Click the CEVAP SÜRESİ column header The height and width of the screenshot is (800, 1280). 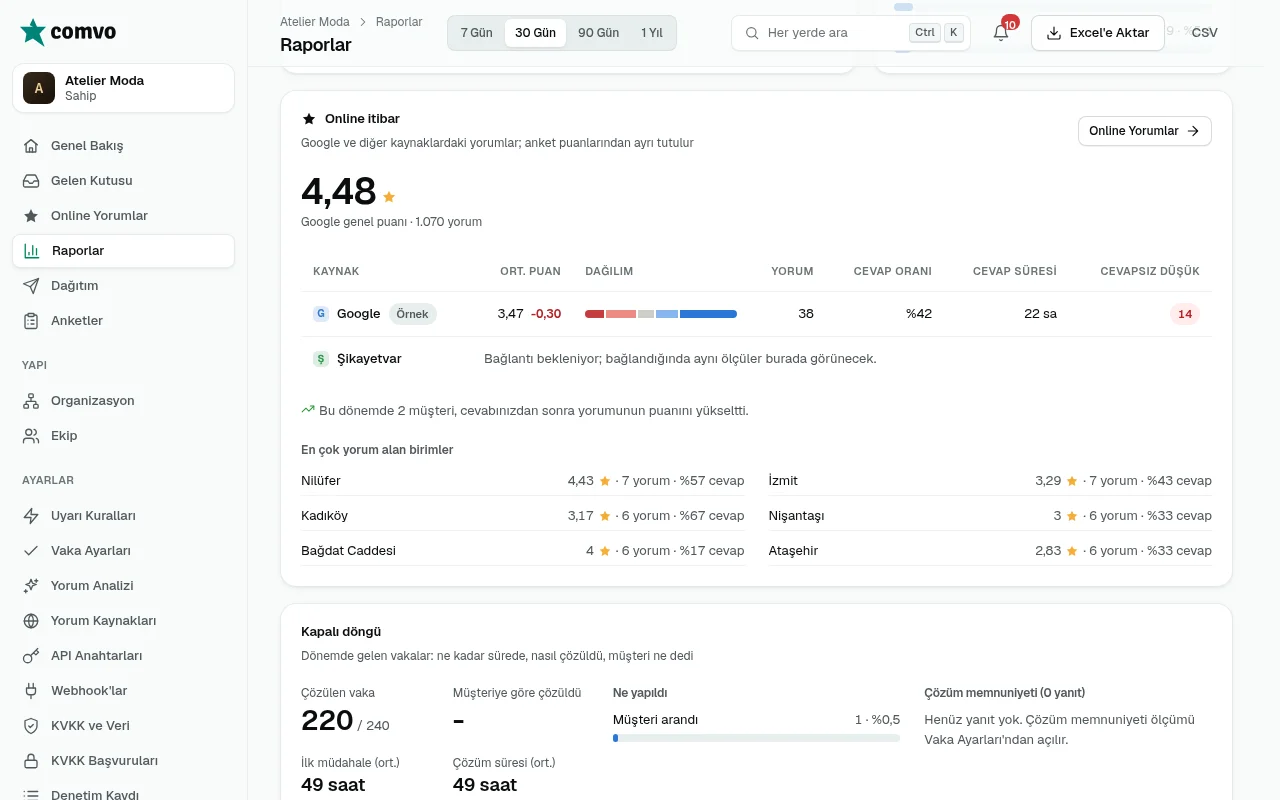coord(1015,271)
